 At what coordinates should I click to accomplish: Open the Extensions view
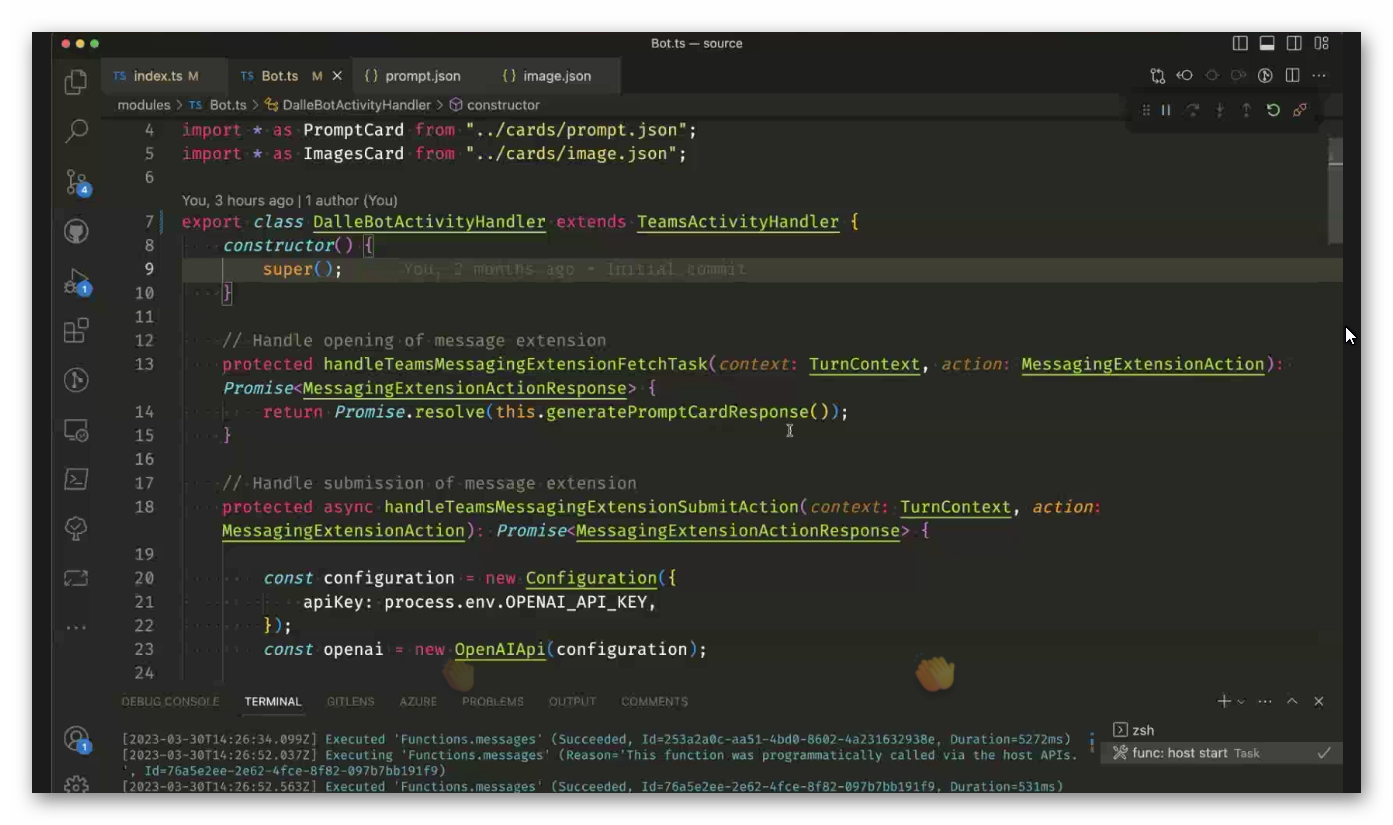pos(76,331)
